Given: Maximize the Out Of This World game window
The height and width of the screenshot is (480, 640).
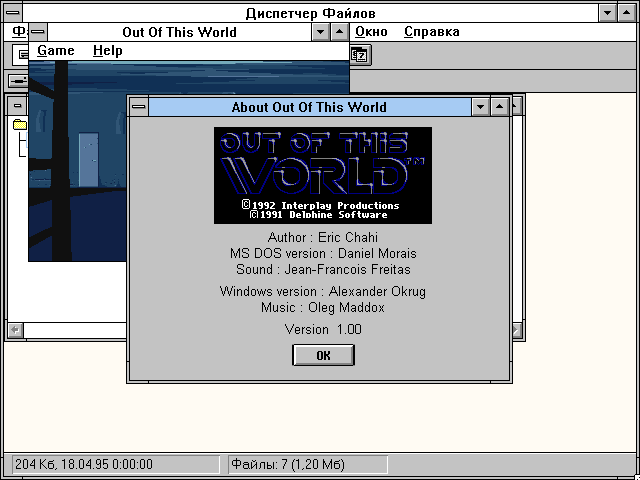Looking at the screenshot, I should pyautogui.click(x=339, y=32).
